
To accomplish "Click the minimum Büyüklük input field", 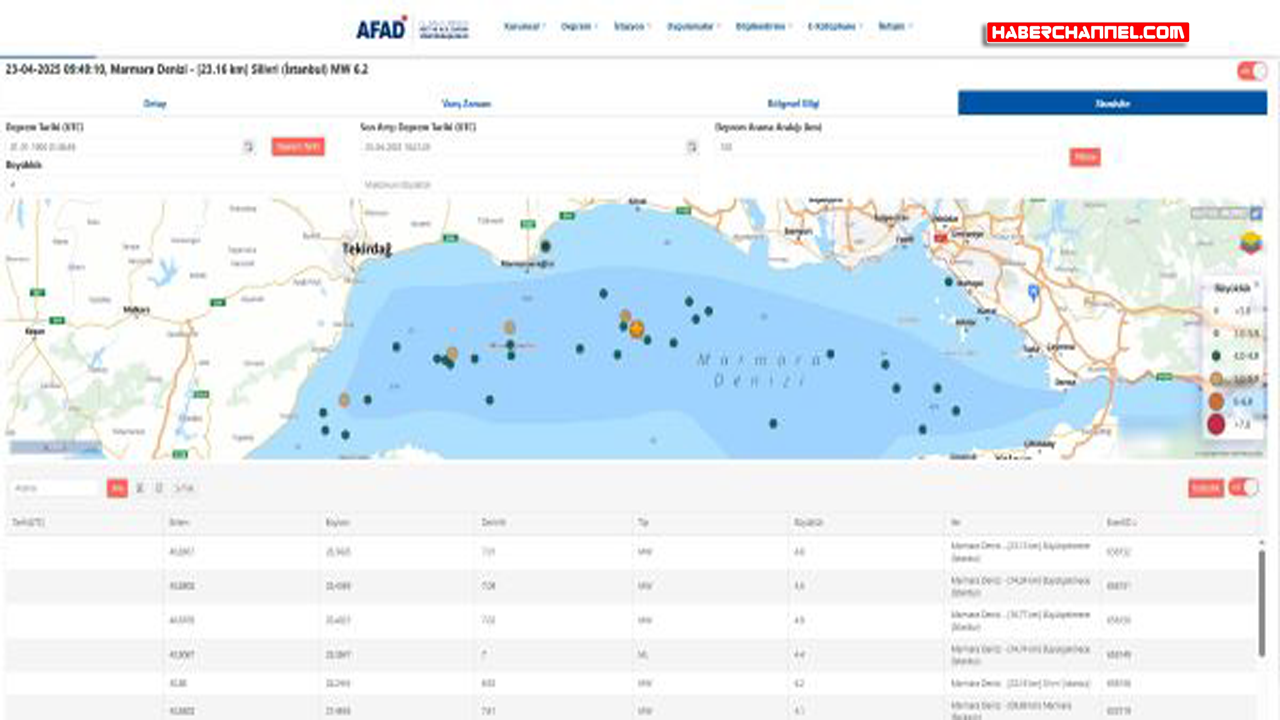I will (x=174, y=185).
